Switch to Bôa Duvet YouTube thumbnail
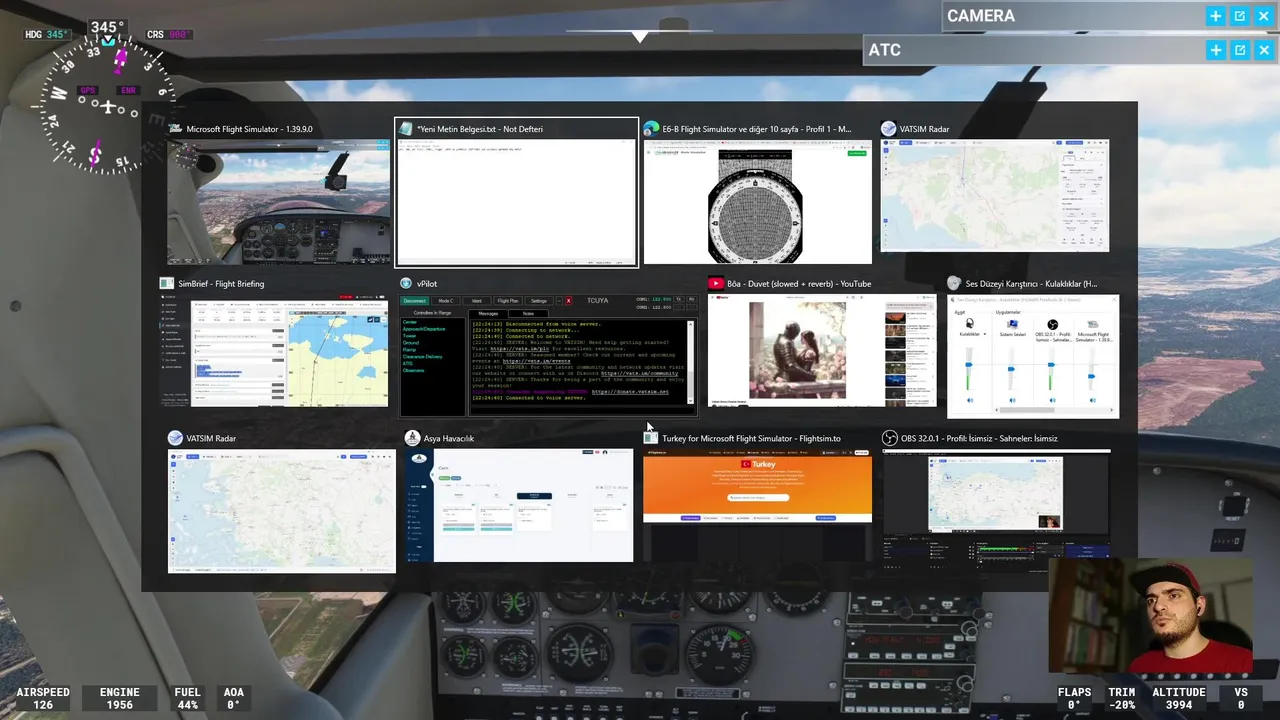The image size is (1280, 720). click(822, 350)
